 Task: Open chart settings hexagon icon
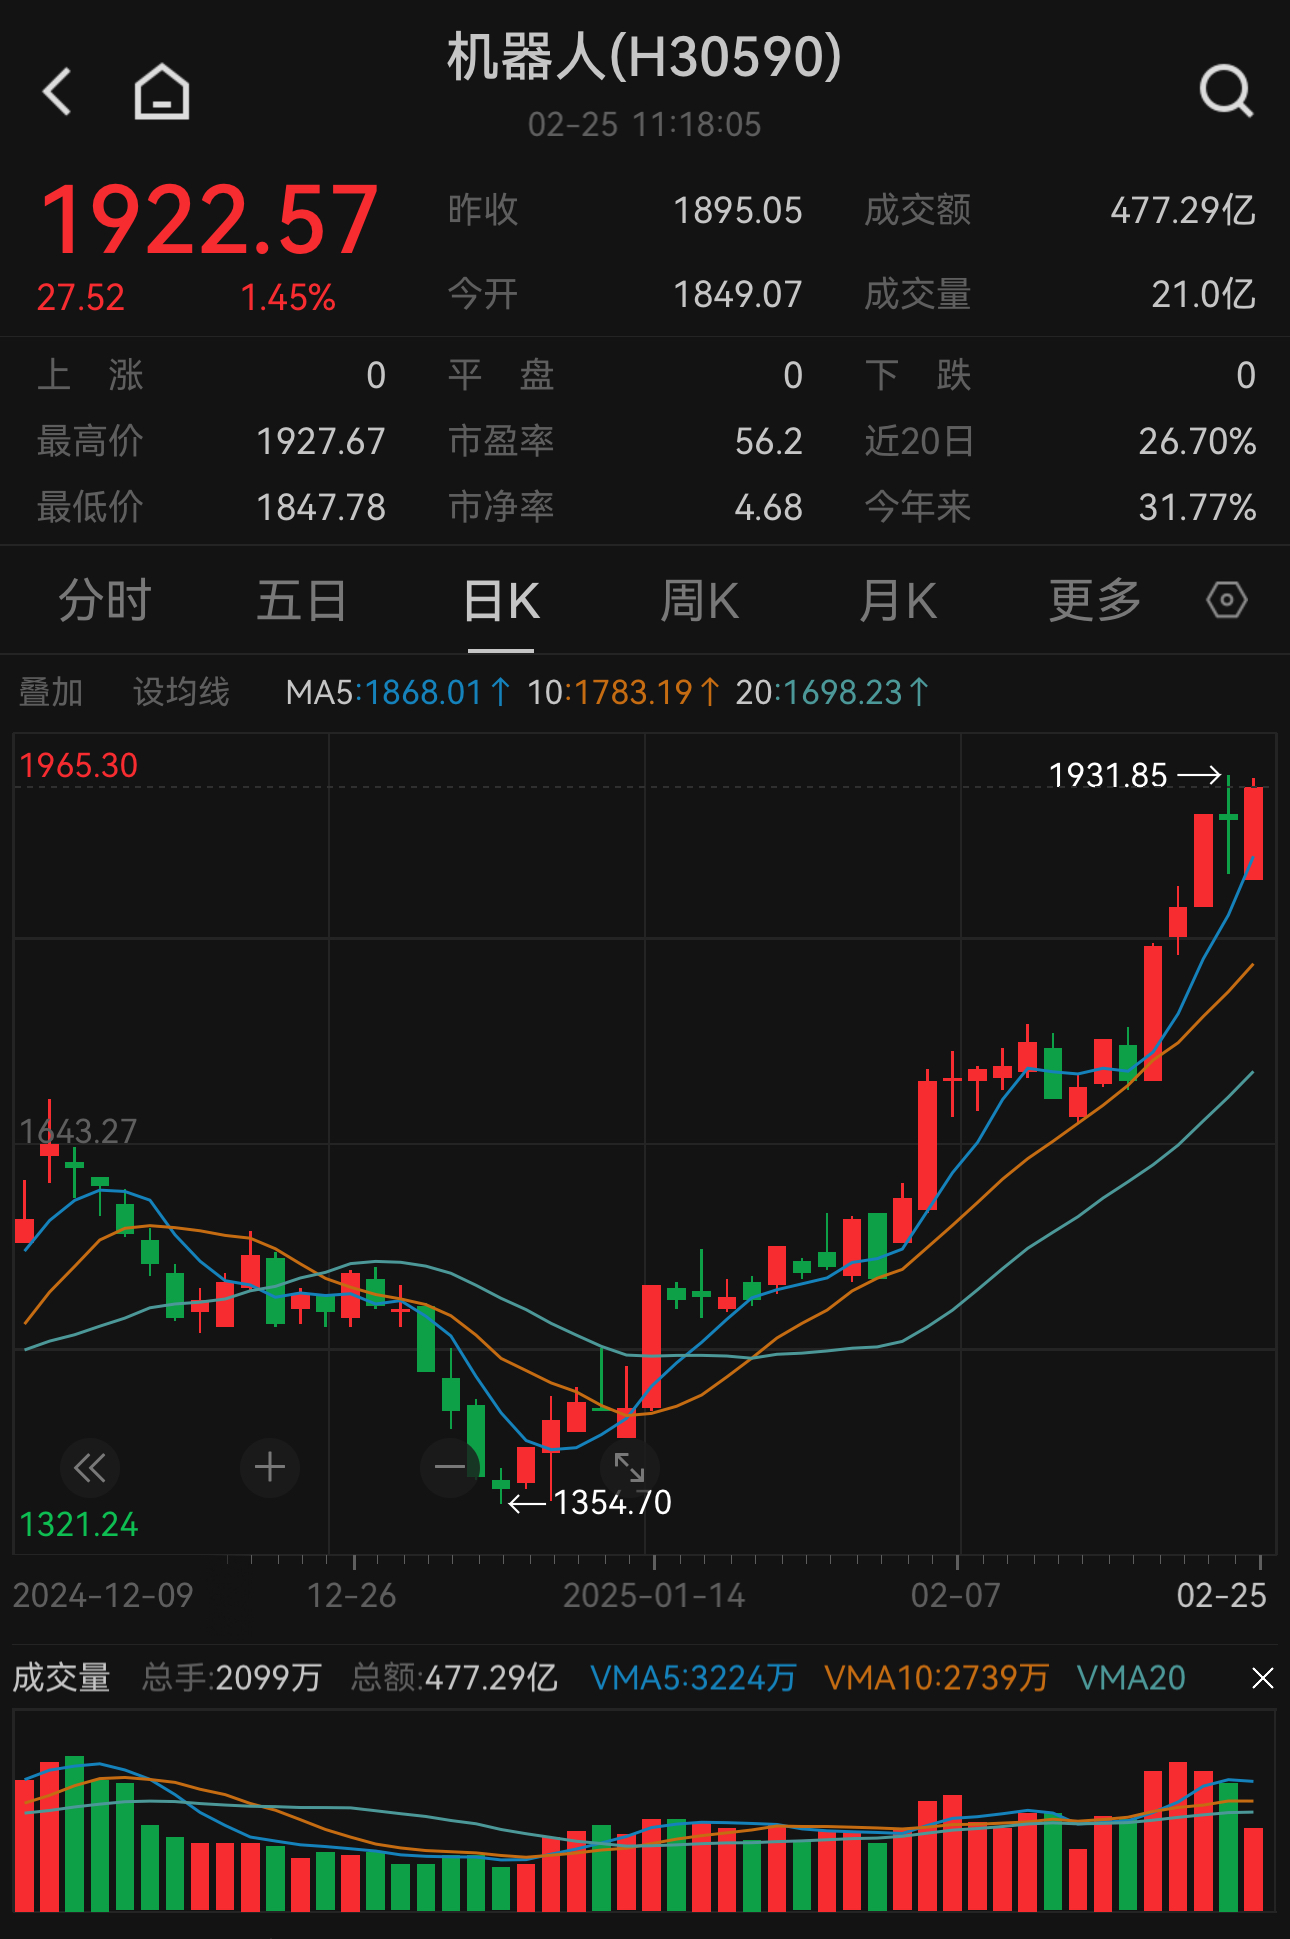[1226, 600]
